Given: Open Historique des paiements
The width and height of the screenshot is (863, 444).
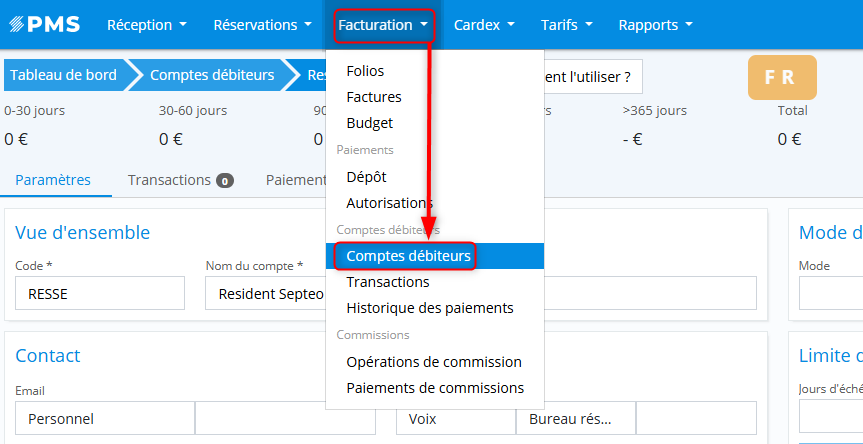Looking at the screenshot, I should (x=430, y=308).
